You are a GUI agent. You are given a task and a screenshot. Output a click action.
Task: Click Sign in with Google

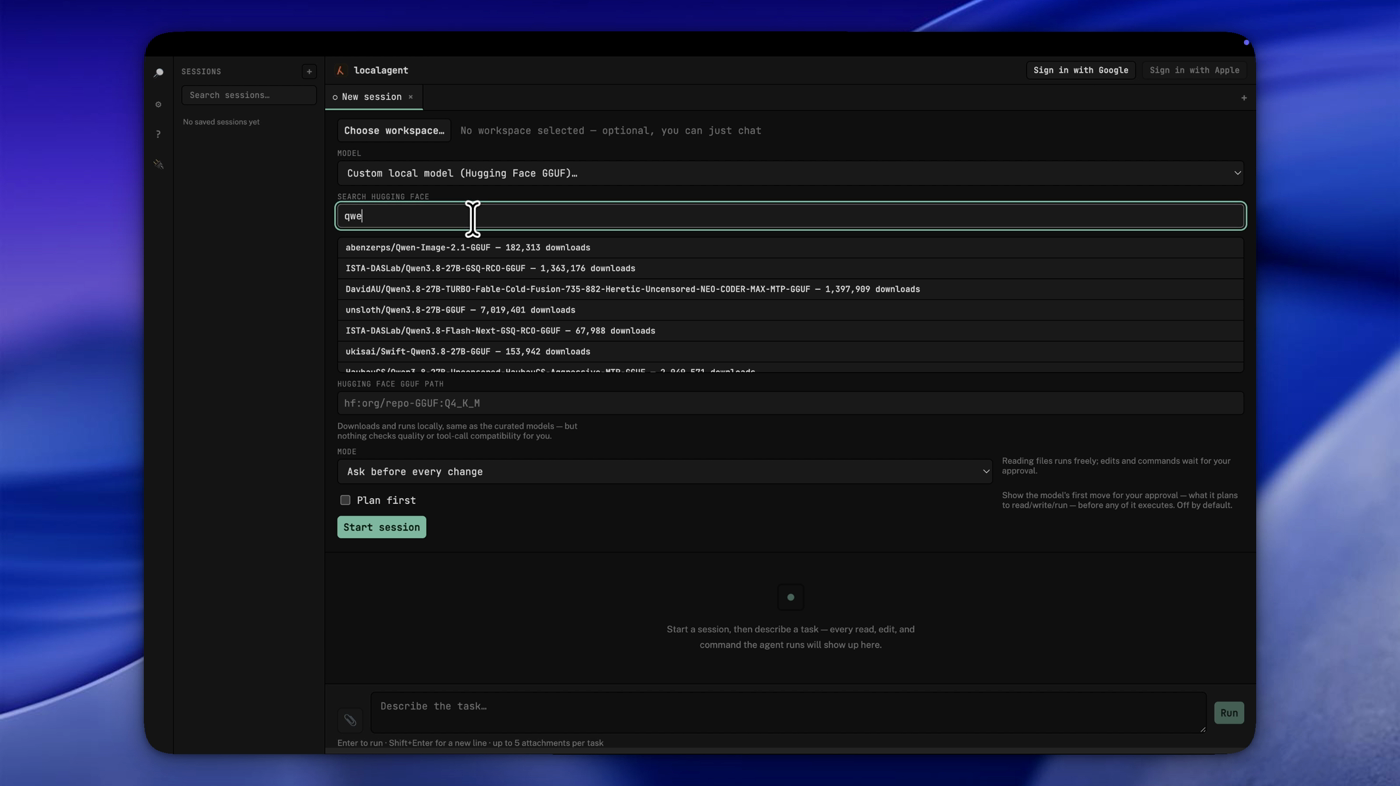(1080, 70)
